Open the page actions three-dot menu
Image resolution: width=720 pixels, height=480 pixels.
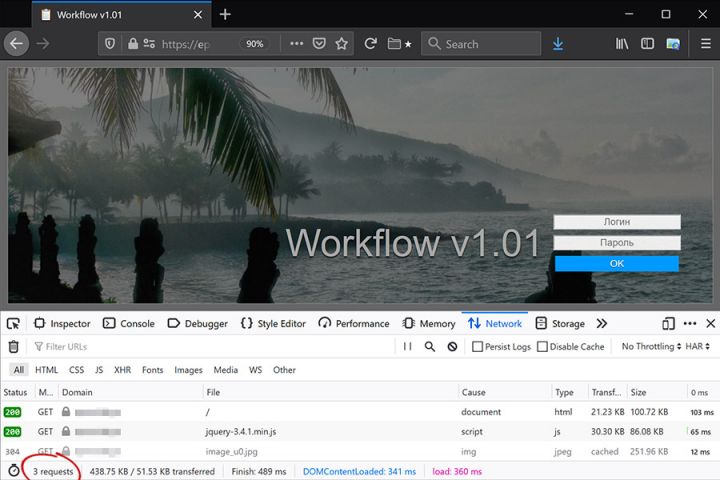click(x=297, y=44)
